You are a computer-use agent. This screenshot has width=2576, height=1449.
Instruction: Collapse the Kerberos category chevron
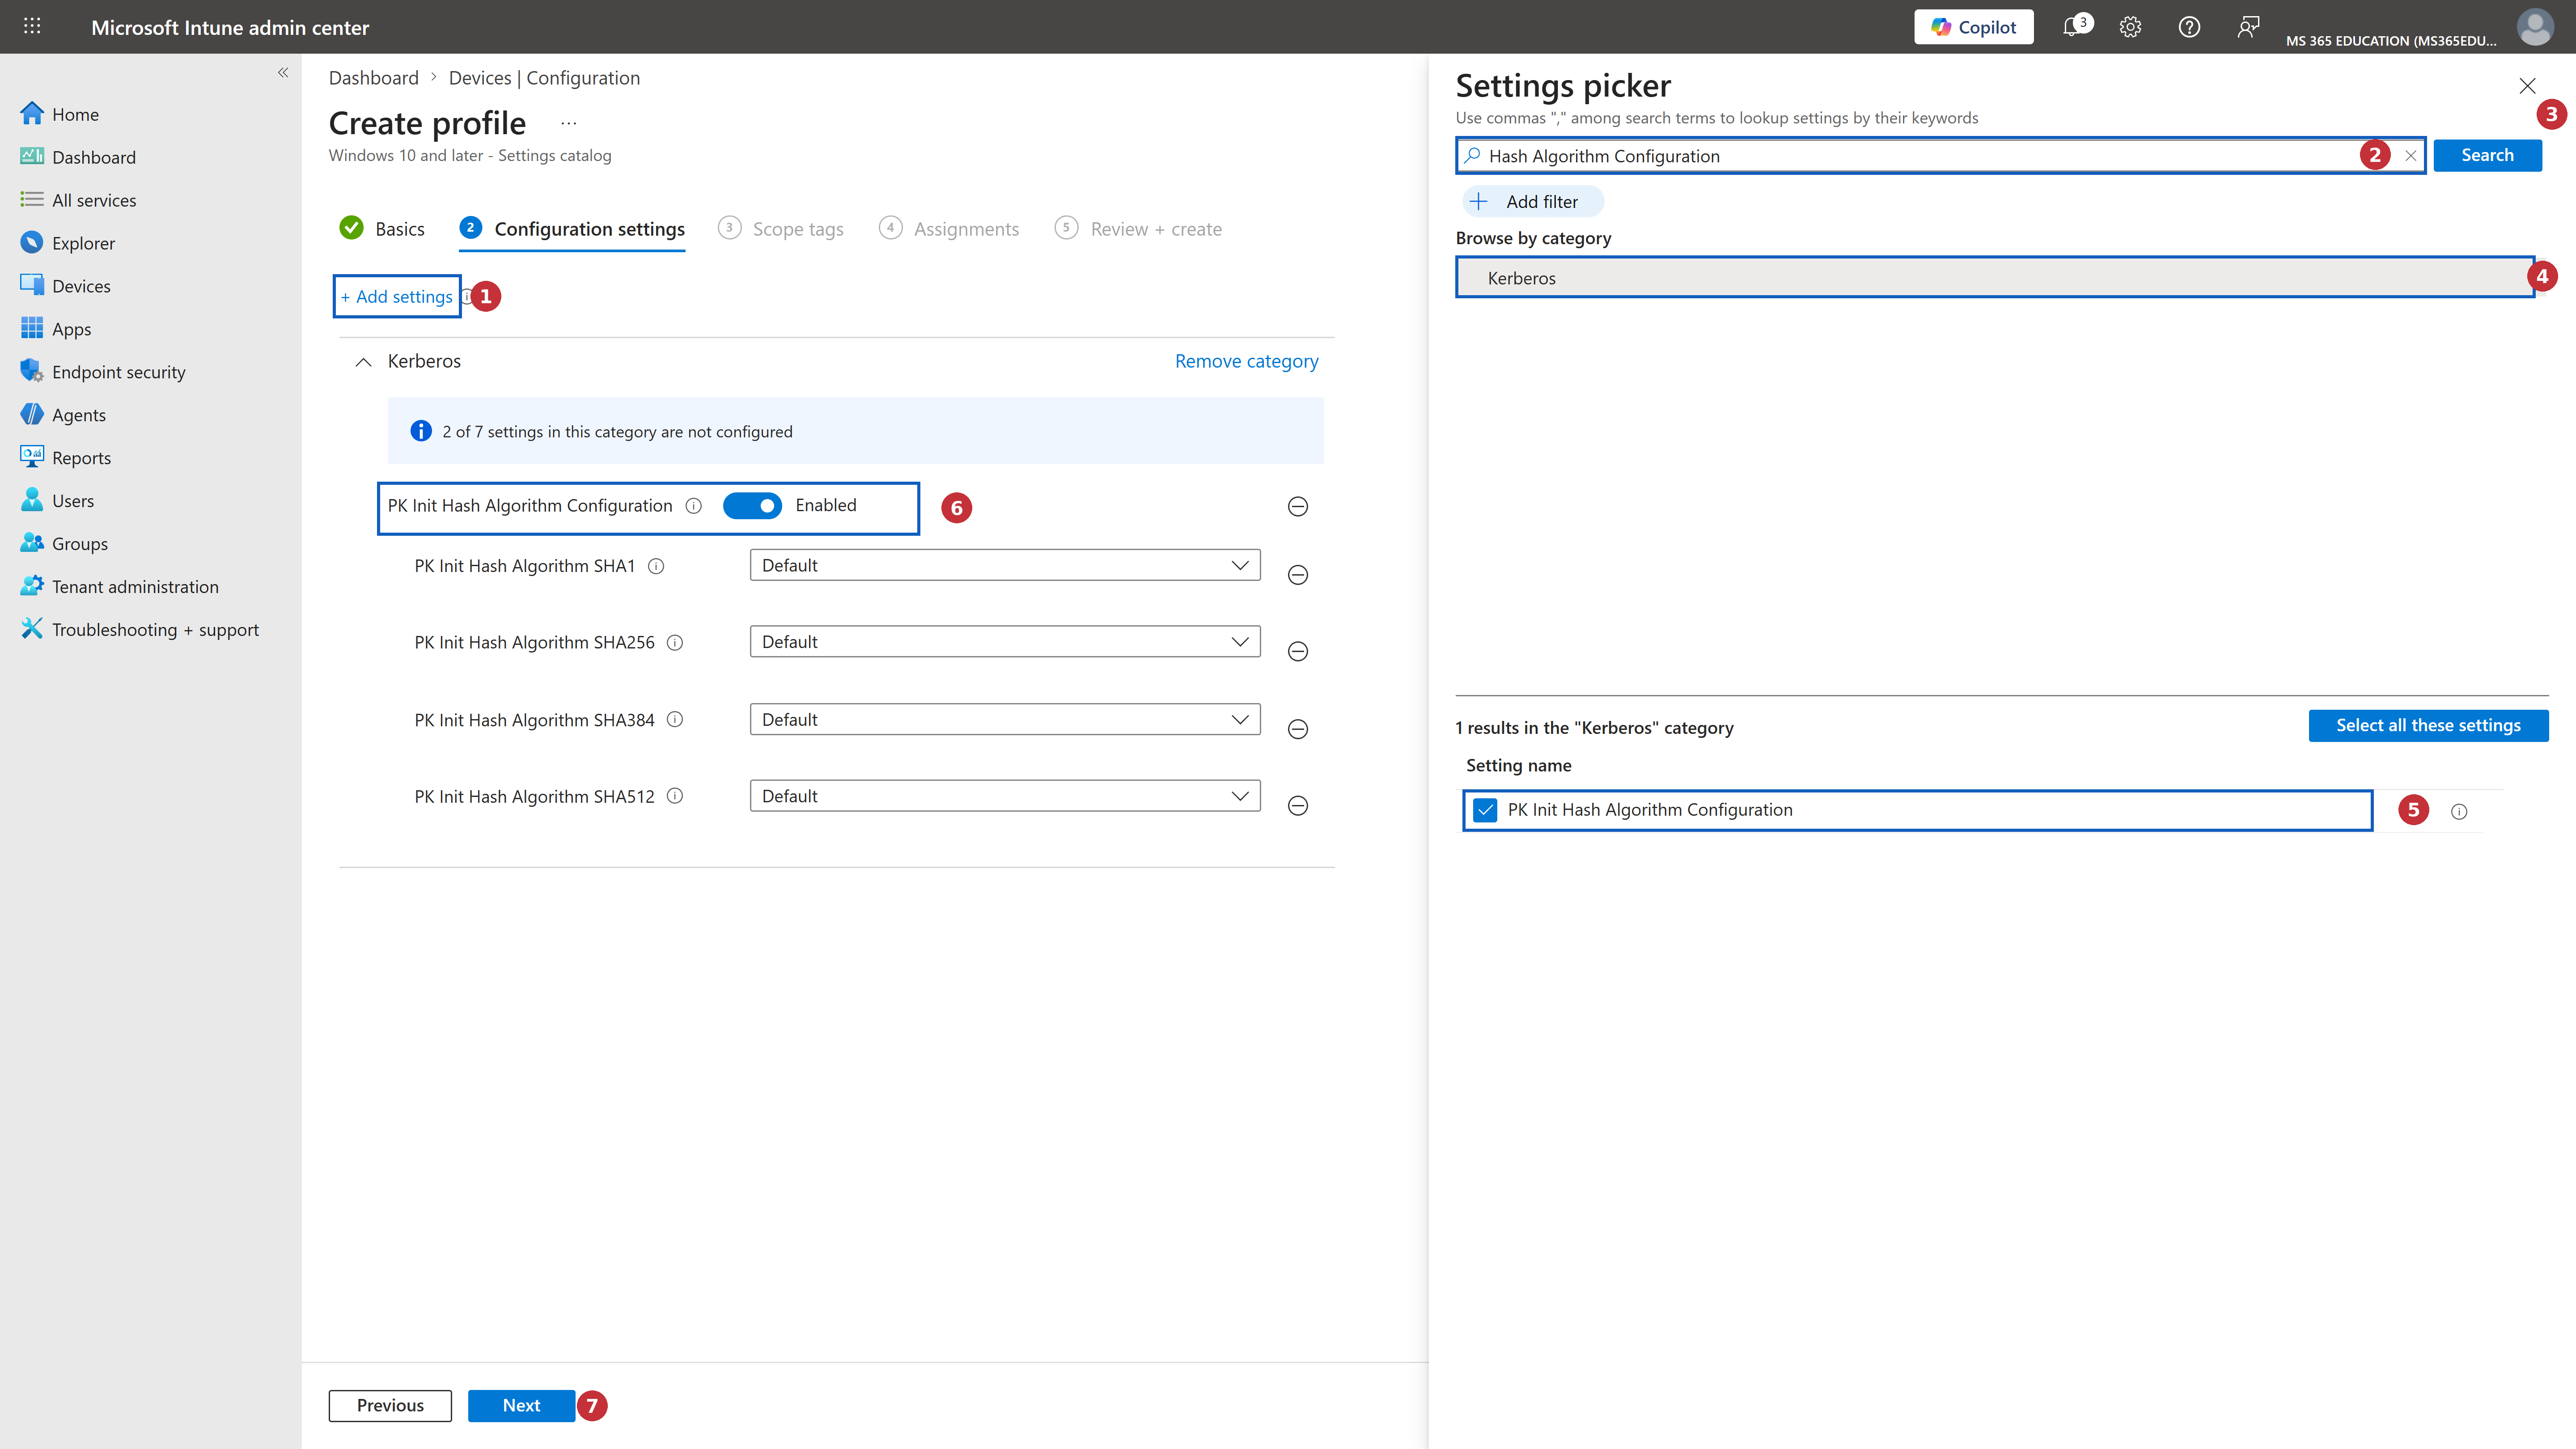point(363,362)
